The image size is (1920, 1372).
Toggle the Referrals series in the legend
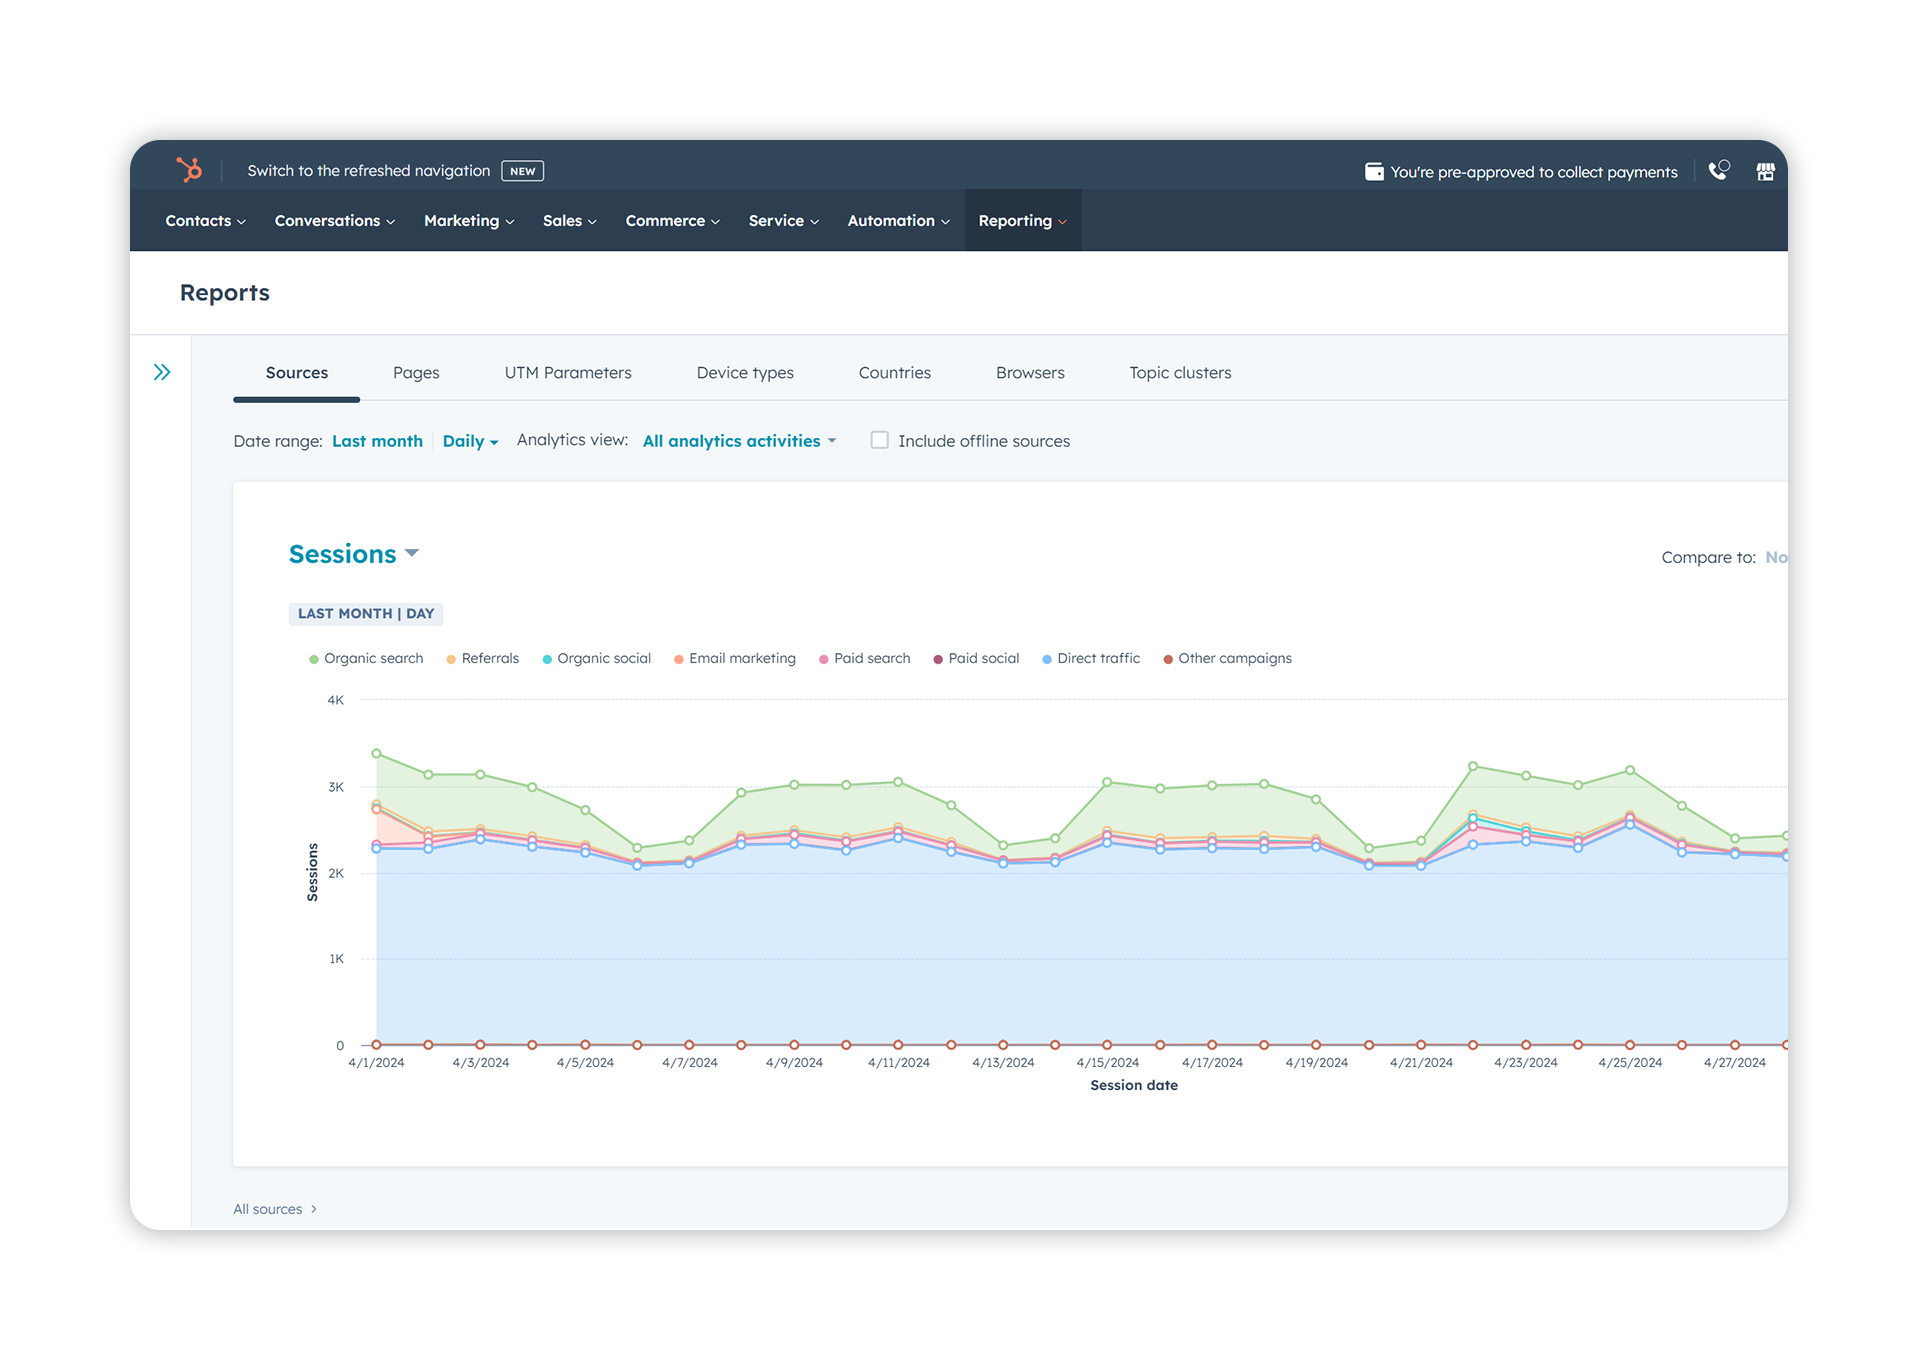click(451, 658)
